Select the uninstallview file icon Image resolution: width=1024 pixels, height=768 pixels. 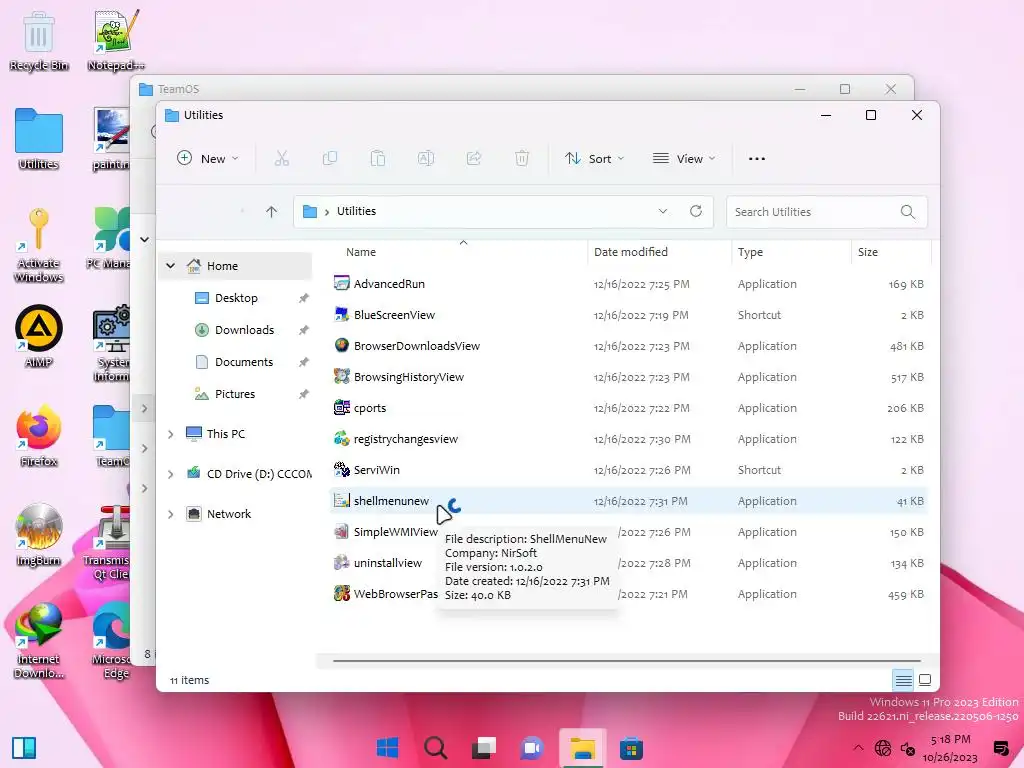(342, 563)
